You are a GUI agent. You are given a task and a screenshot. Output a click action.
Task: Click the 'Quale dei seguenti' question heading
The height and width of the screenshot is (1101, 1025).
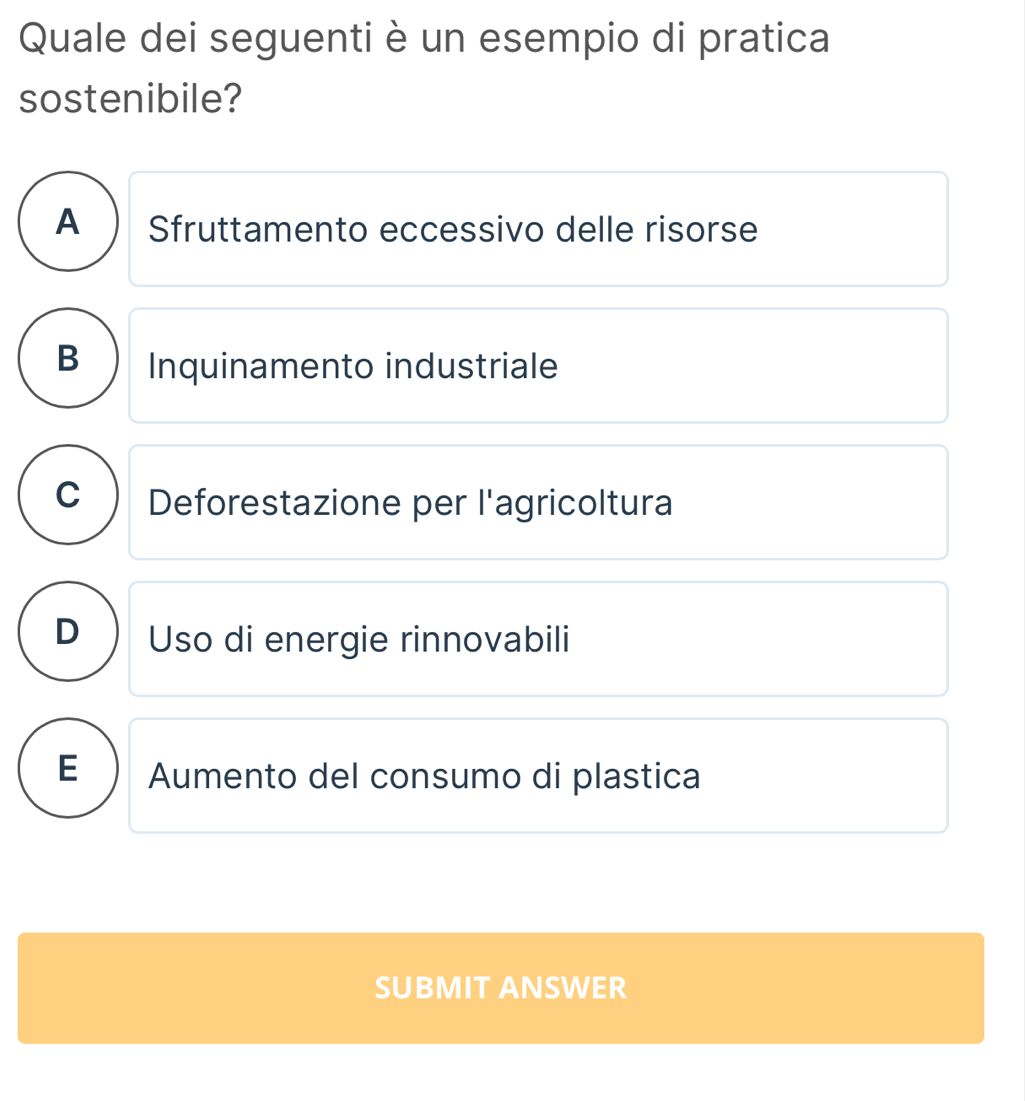coord(424,39)
